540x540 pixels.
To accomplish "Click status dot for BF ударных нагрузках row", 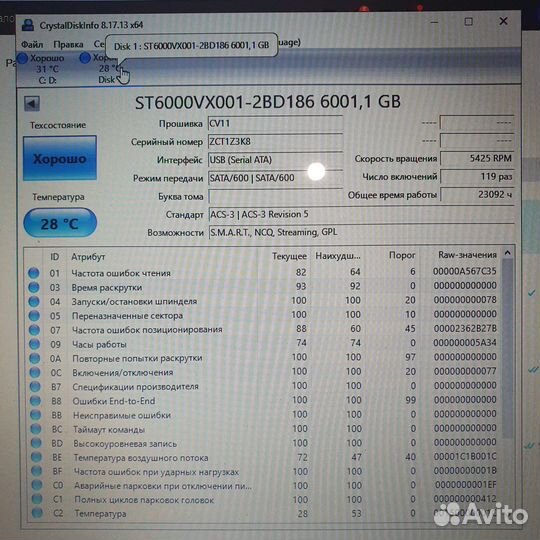I will point(37,472).
